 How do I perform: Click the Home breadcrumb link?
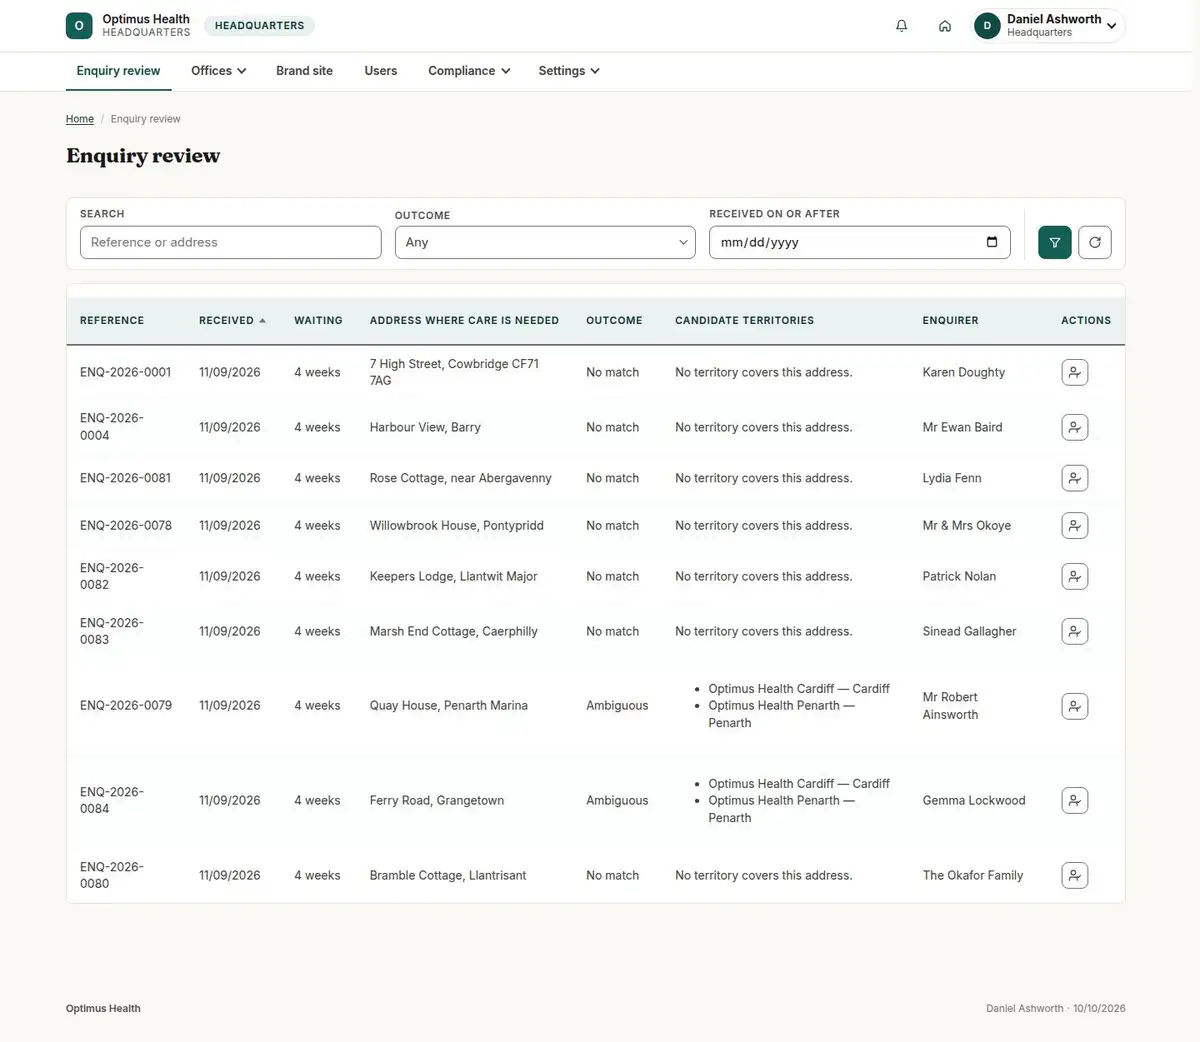(x=80, y=119)
